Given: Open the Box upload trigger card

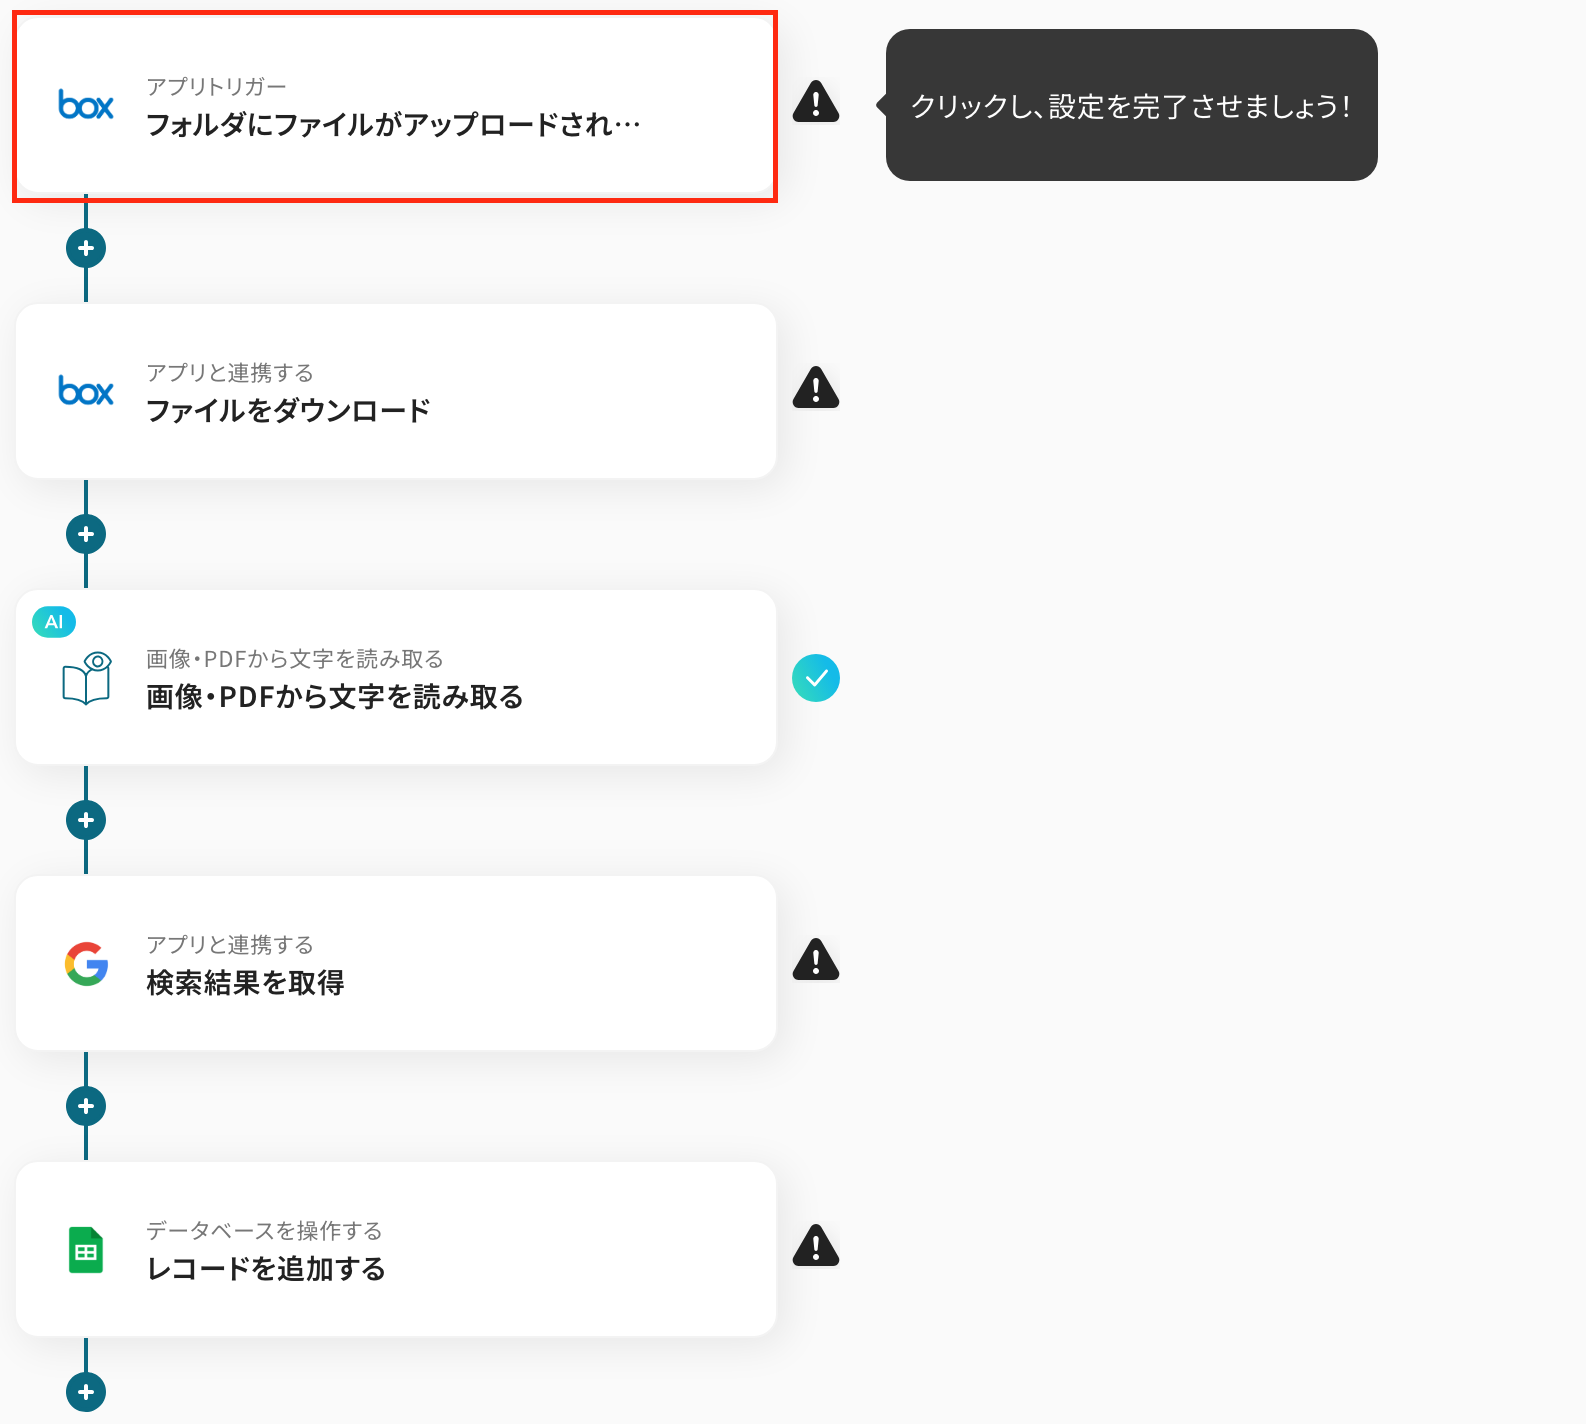Looking at the screenshot, I should [x=396, y=106].
